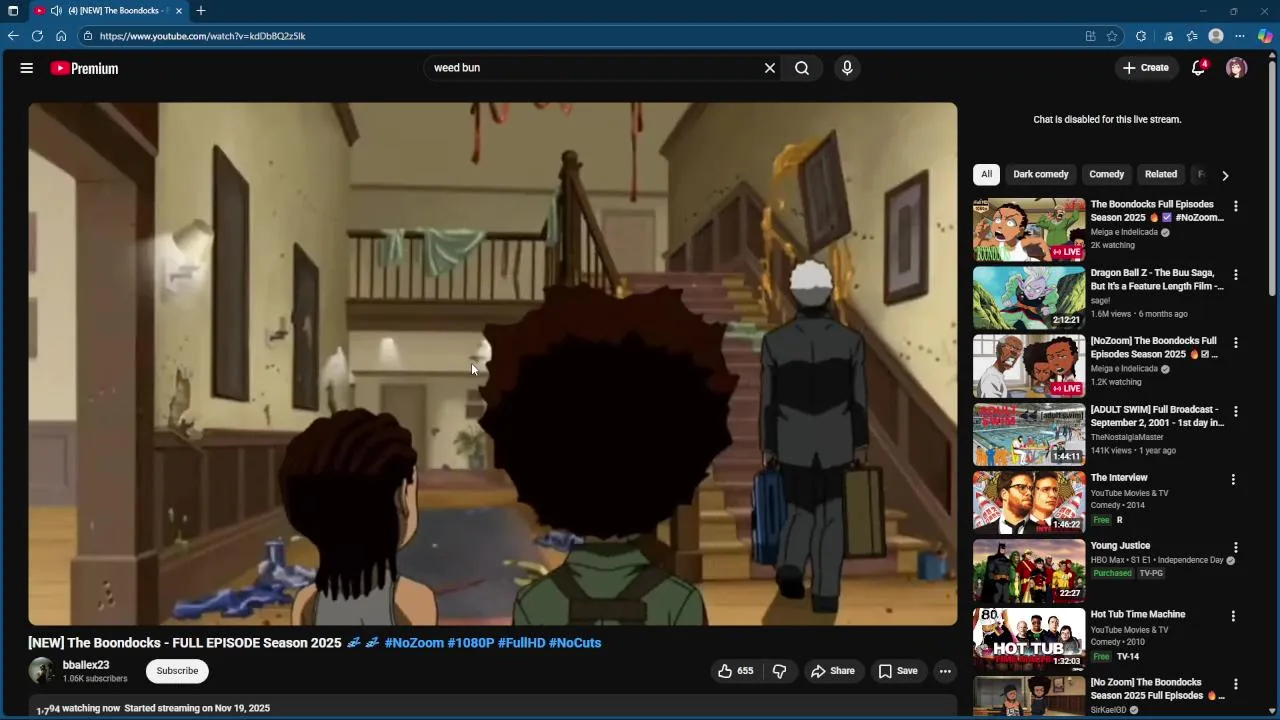The width and height of the screenshot is (1280, 720).
Task: Open the browser favorites list
Action: point(1192,36)
